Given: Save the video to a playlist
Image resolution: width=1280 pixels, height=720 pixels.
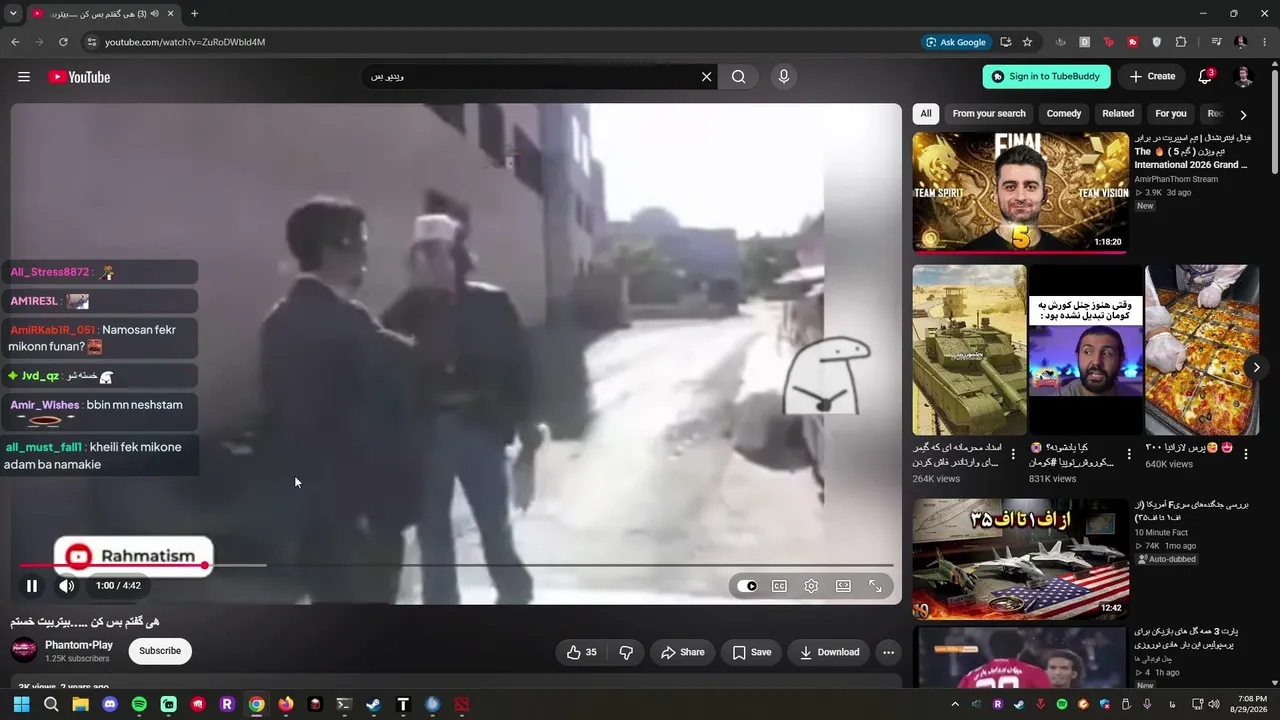Looking at the screenshot, I should [751, 652].
